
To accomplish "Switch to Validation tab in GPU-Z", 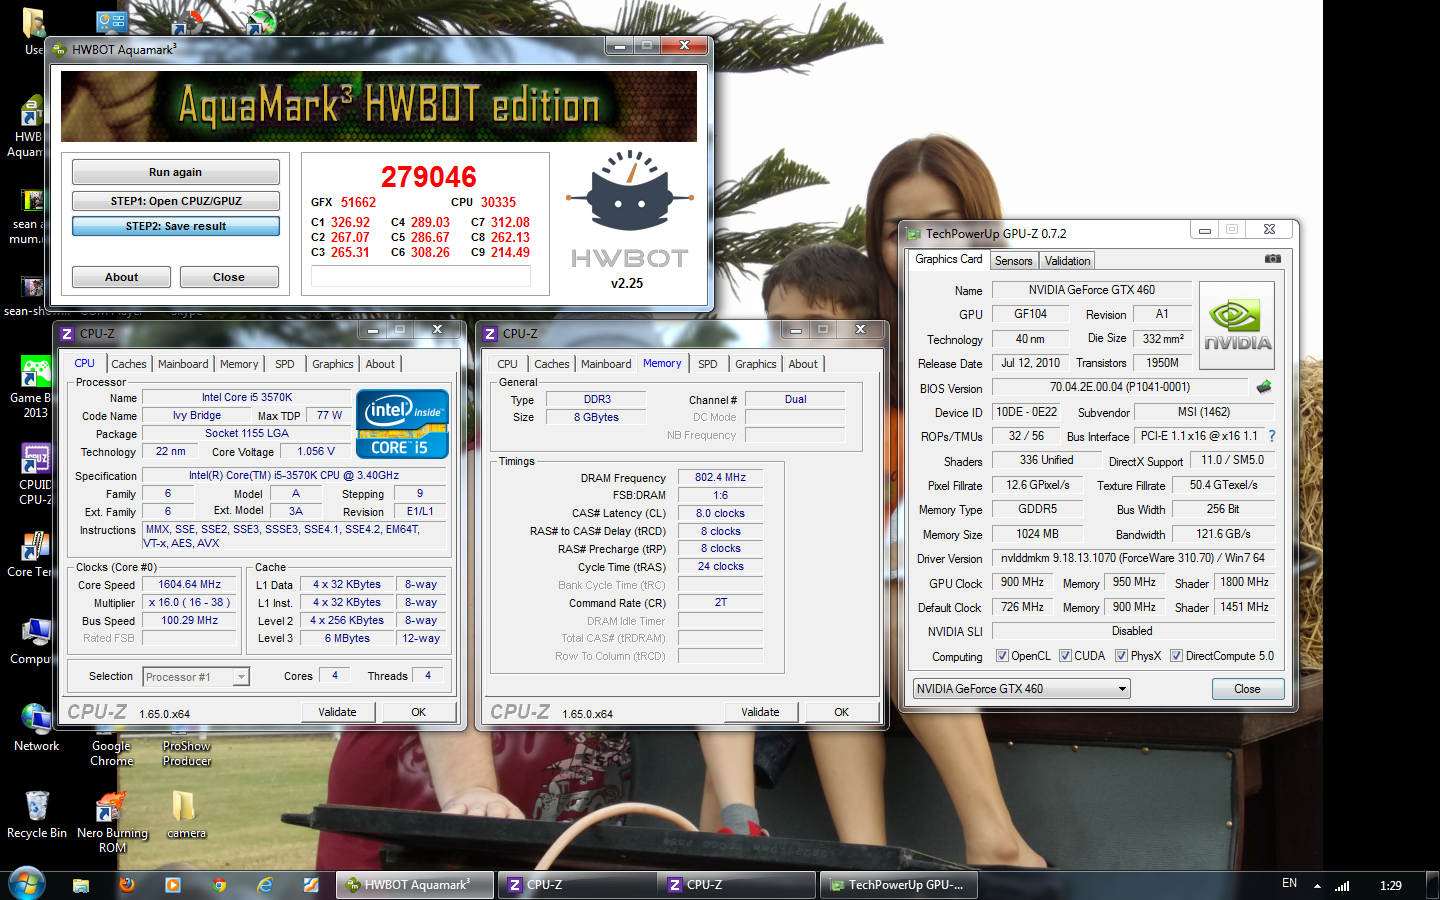I will [1067, 261].
